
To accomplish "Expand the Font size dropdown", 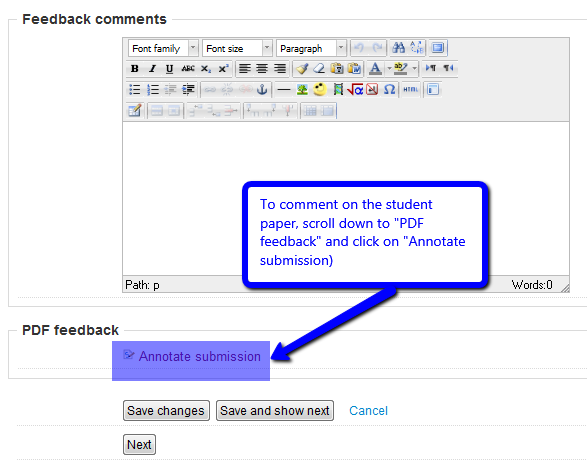I will pos(237,48).
